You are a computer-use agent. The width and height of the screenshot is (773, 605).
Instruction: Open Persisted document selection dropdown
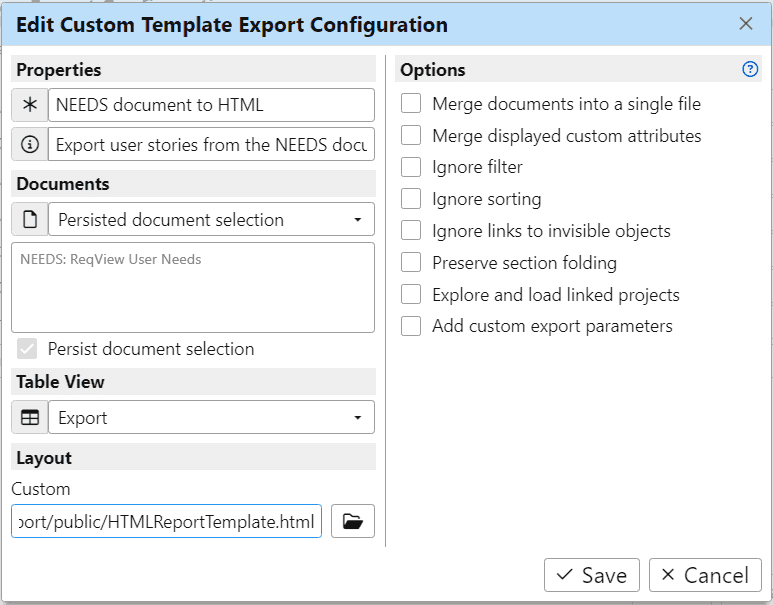tap(211, 220)
